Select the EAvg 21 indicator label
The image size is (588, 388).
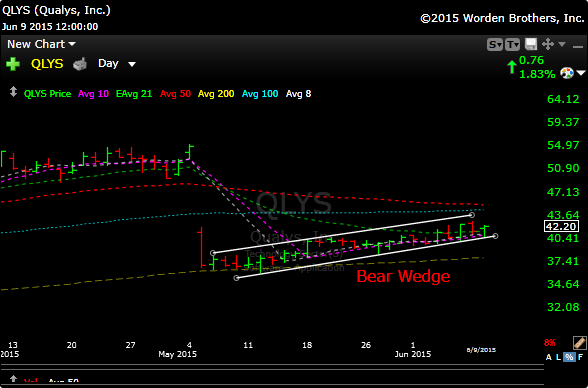click(x=134, y=94)
